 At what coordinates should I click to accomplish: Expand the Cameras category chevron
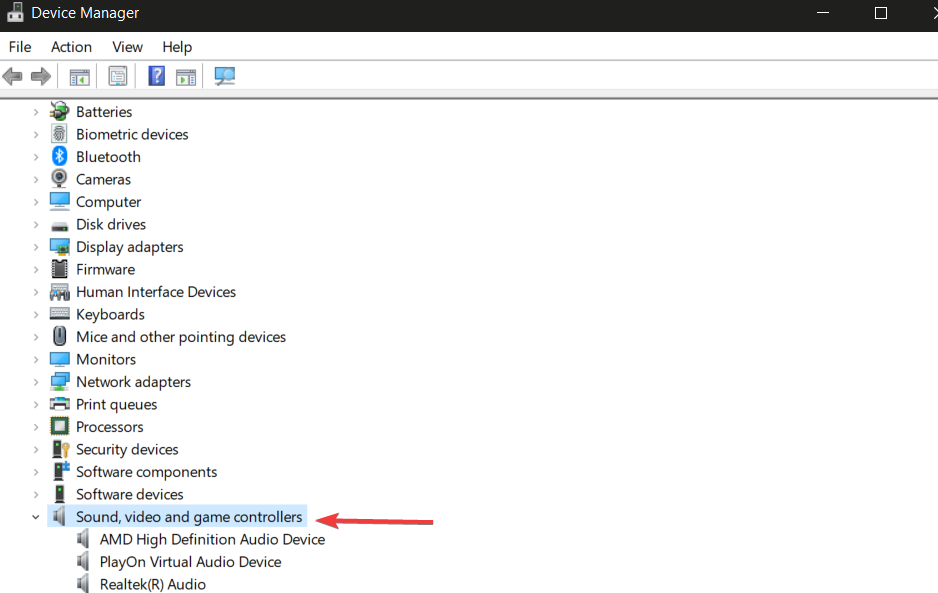click(x=36, y=180)
